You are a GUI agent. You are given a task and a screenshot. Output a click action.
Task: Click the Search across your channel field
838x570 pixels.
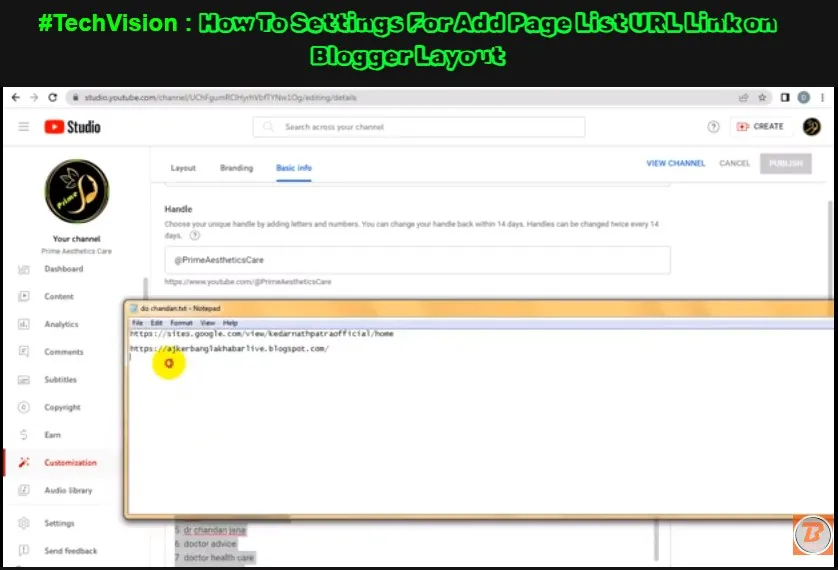click(x=418, y=127)
